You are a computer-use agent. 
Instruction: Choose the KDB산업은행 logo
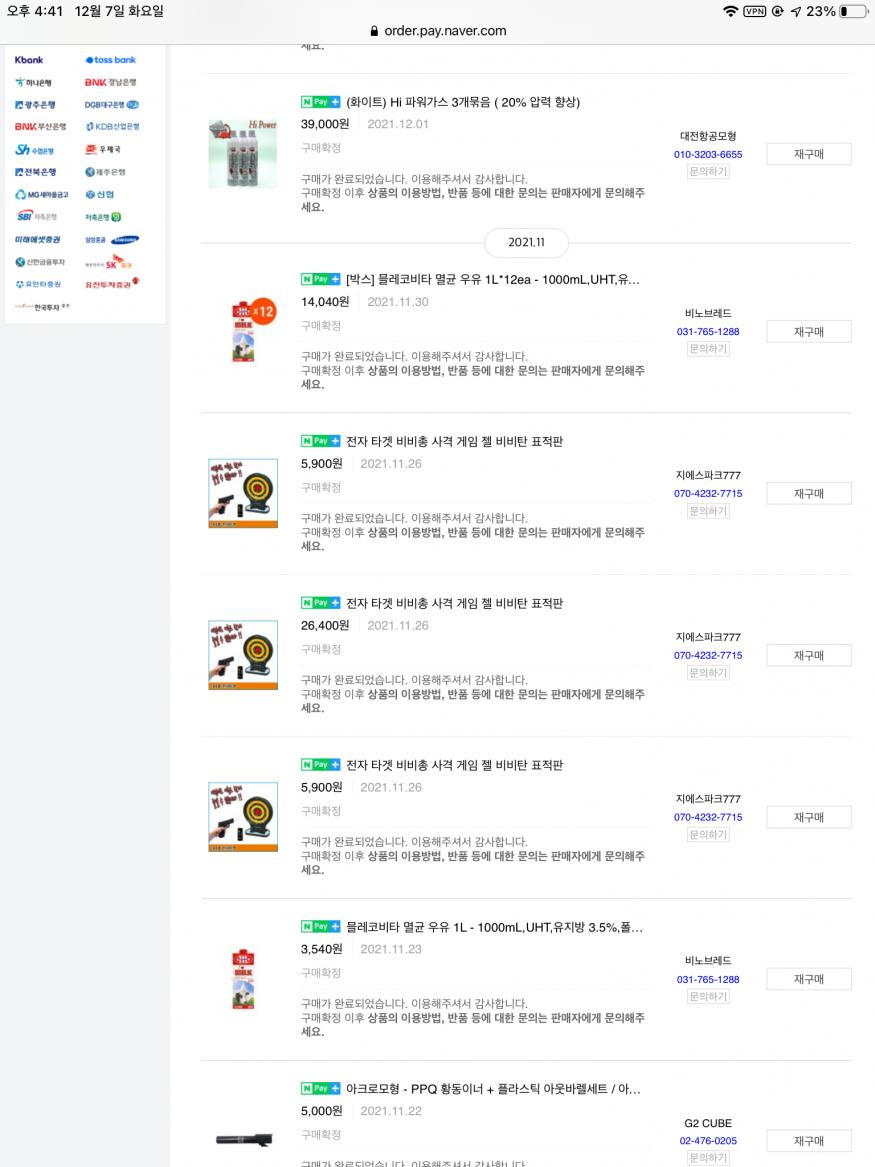[112, 127]
